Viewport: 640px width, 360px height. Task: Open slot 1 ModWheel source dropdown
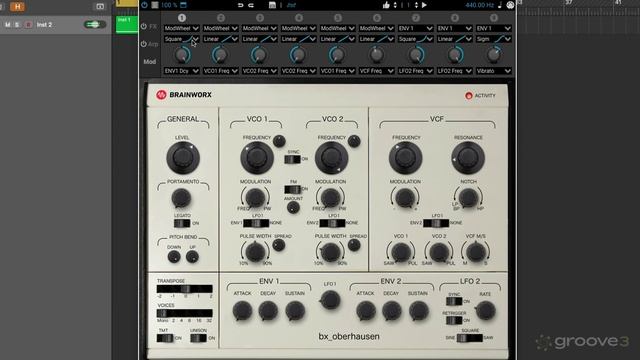tap(182, 28)
